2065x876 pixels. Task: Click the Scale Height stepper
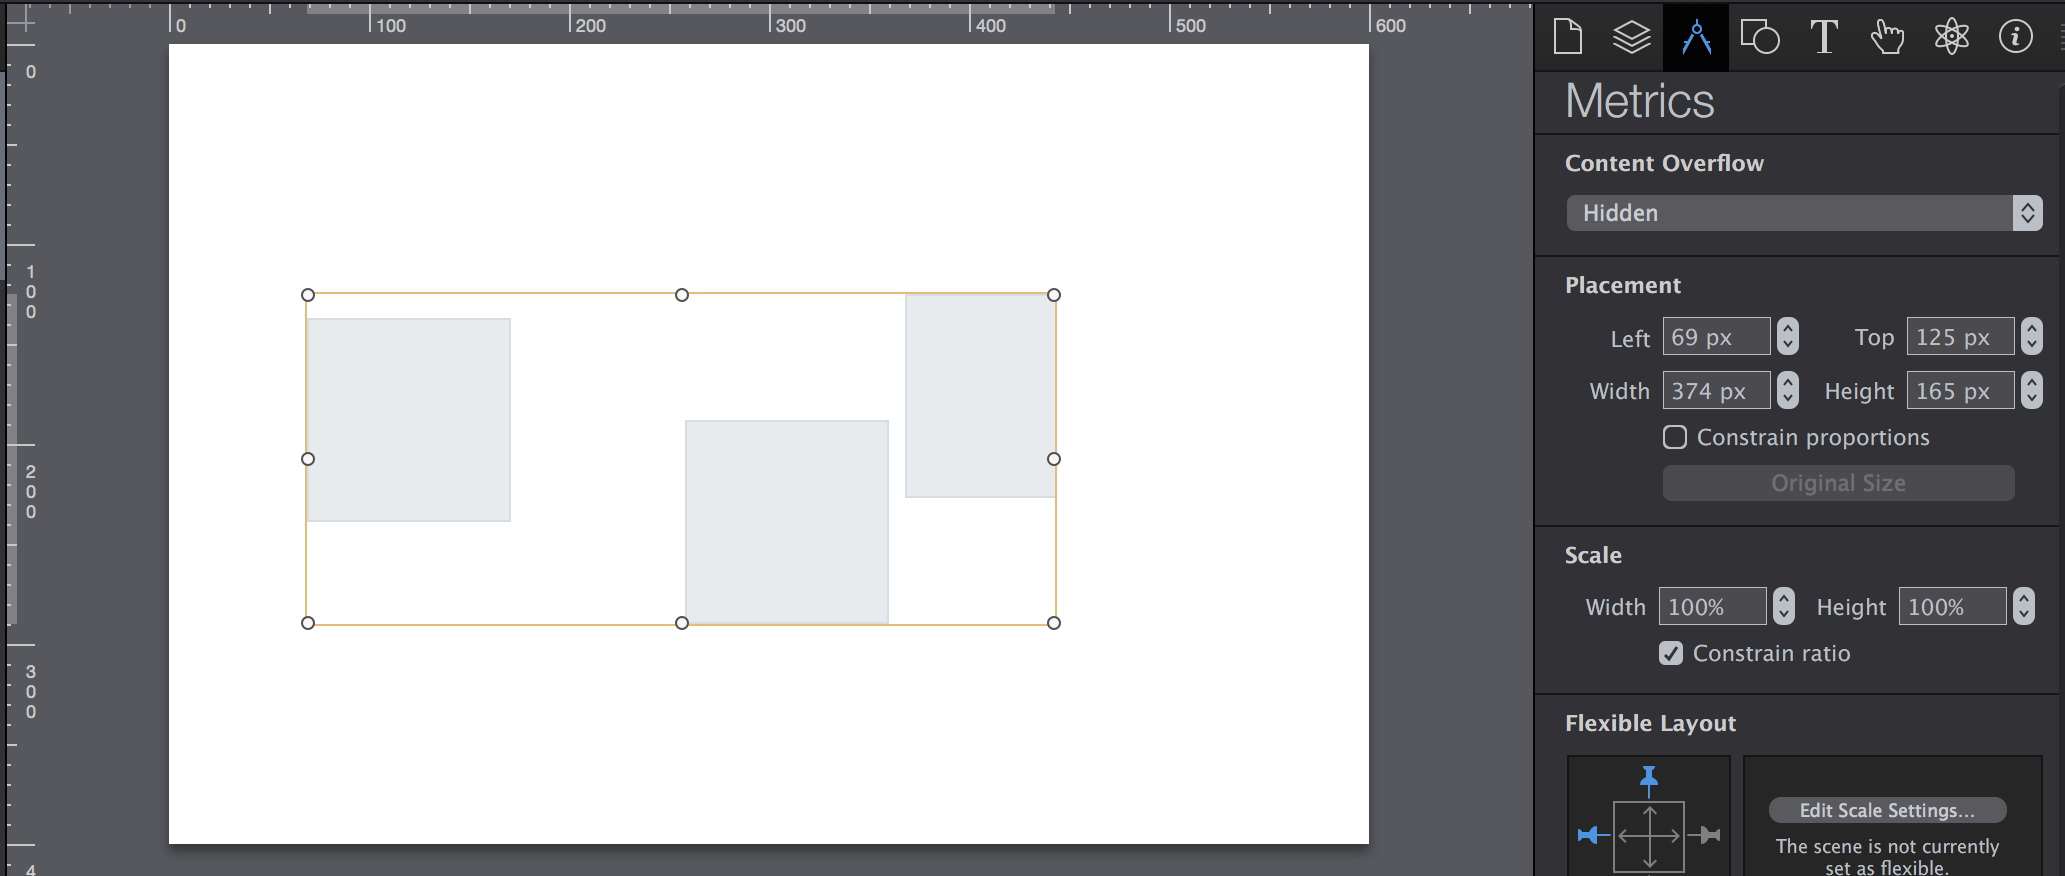pyautogui.click(x=2024, y=606)
